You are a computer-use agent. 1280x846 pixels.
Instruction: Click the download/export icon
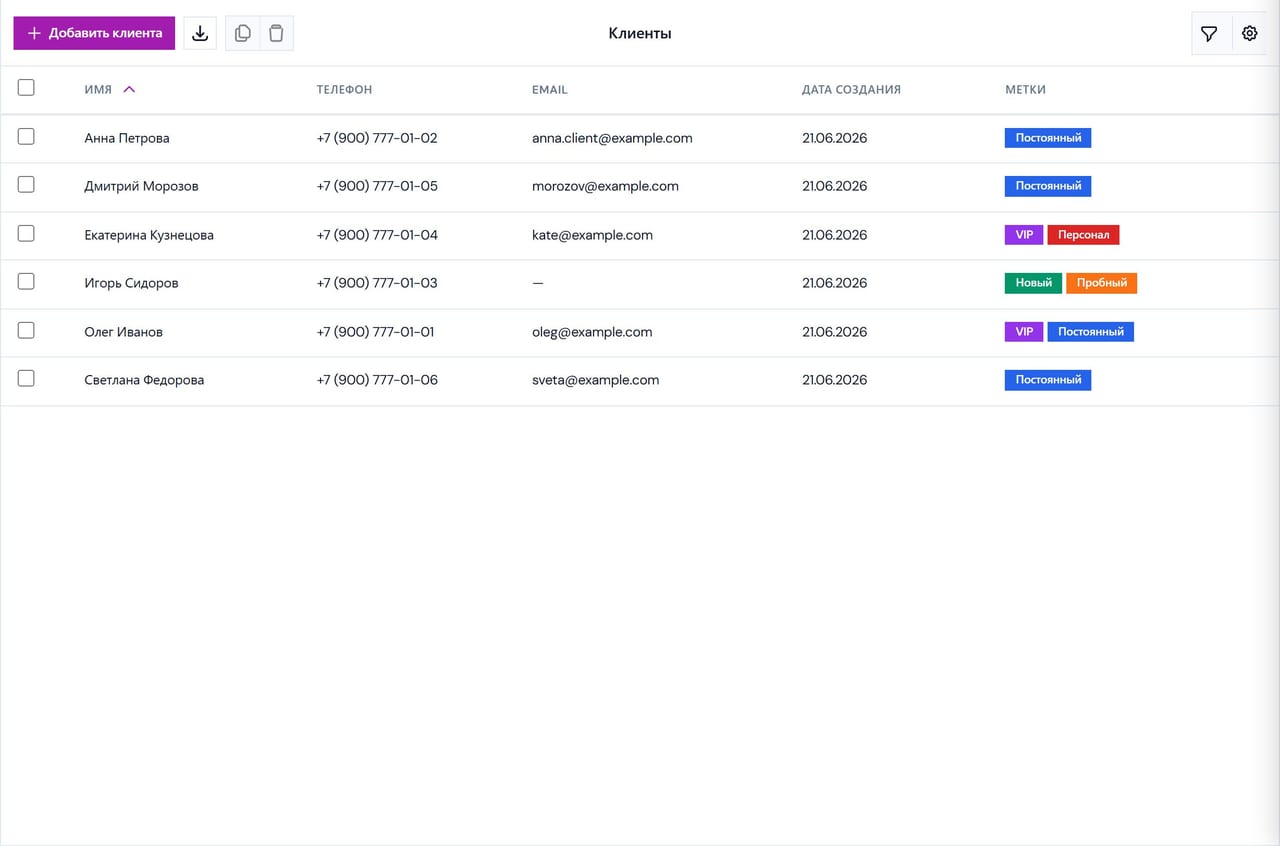click(200, 33)
